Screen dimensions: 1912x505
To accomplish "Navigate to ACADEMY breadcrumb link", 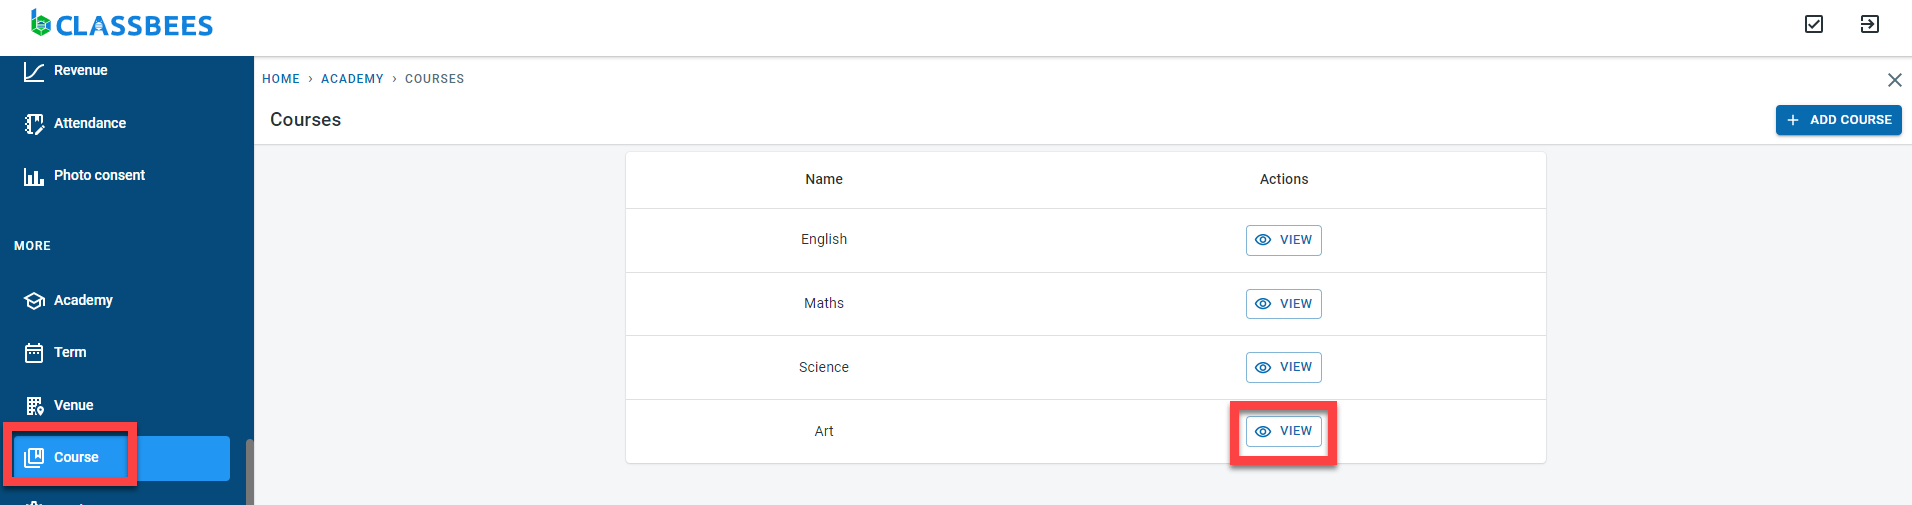I will pyautogui.click(x=352, y=79).
